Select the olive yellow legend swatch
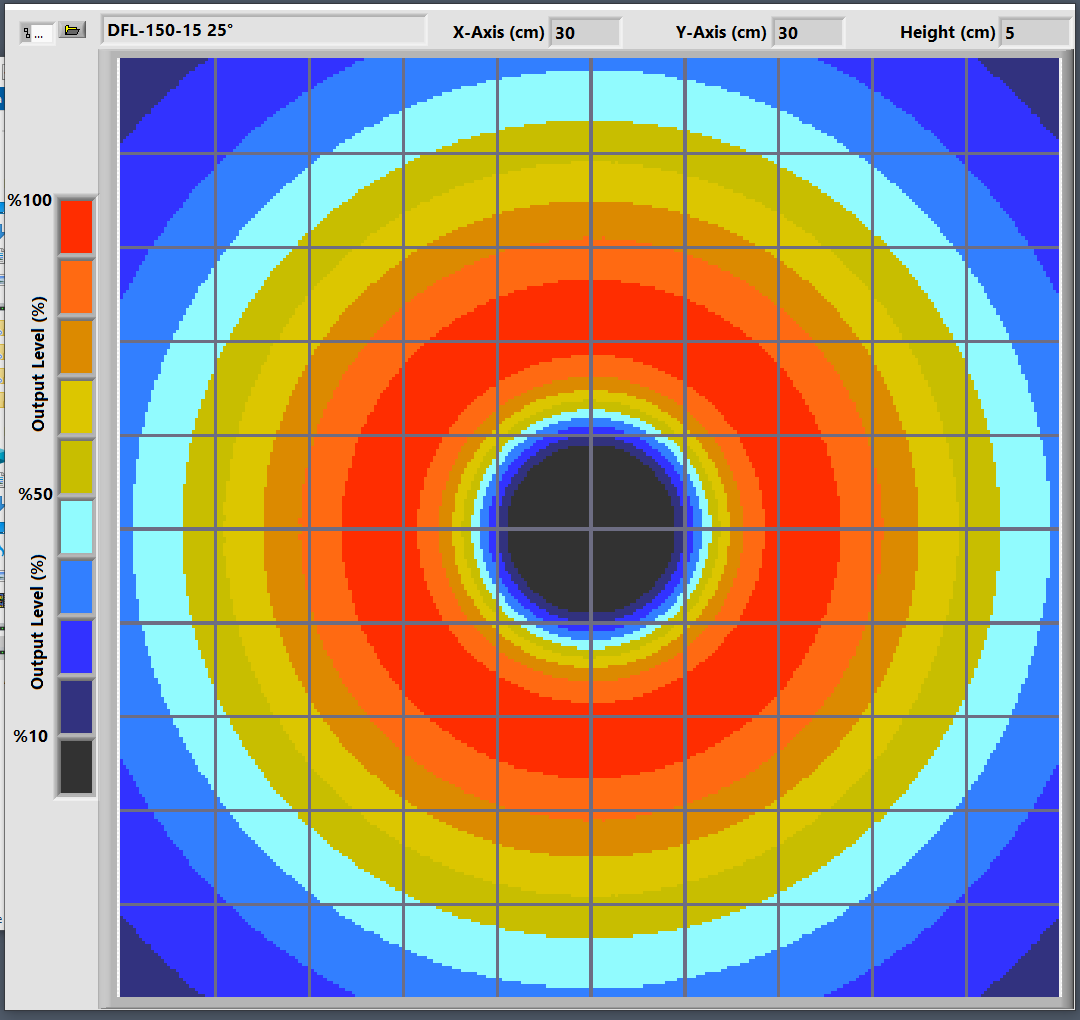1080x1020 pixels. pyautogui.click(x=76, y=467)
